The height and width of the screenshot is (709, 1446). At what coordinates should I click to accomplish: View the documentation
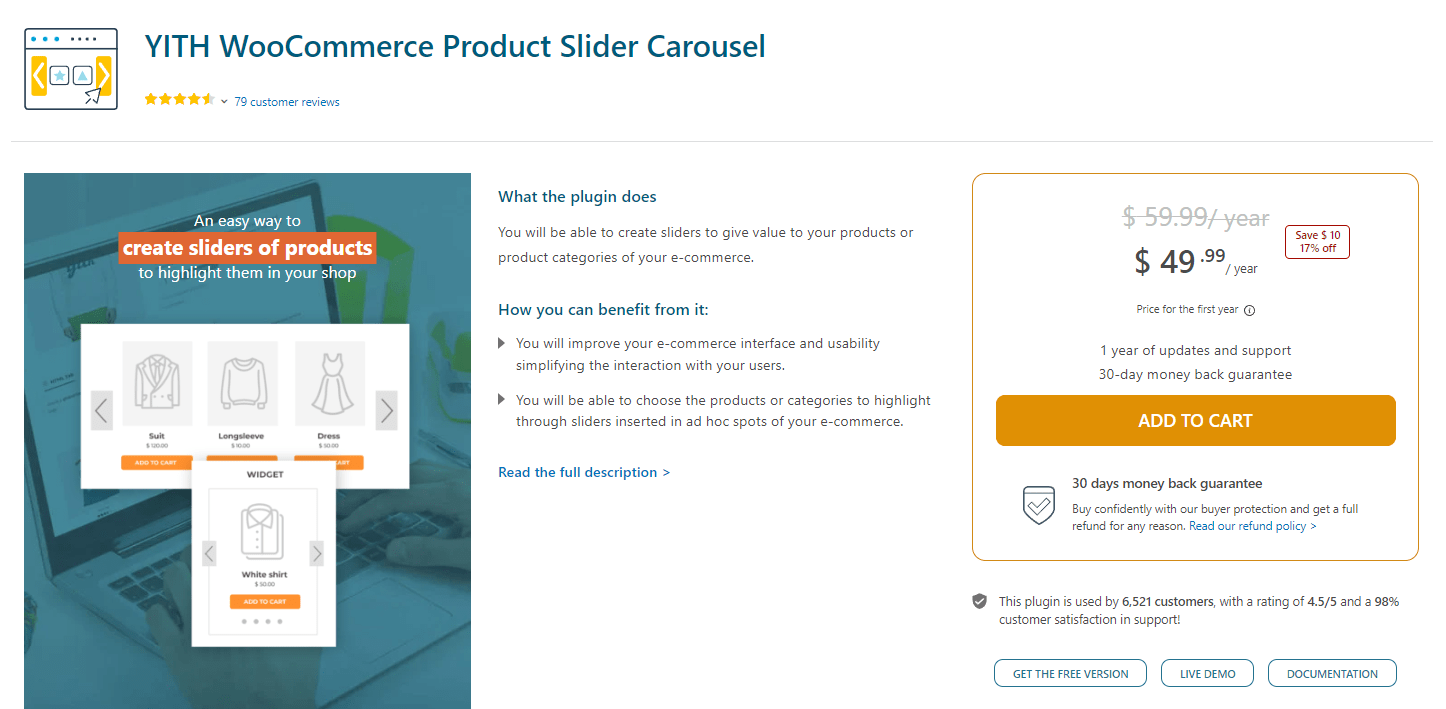(1331, 673)
